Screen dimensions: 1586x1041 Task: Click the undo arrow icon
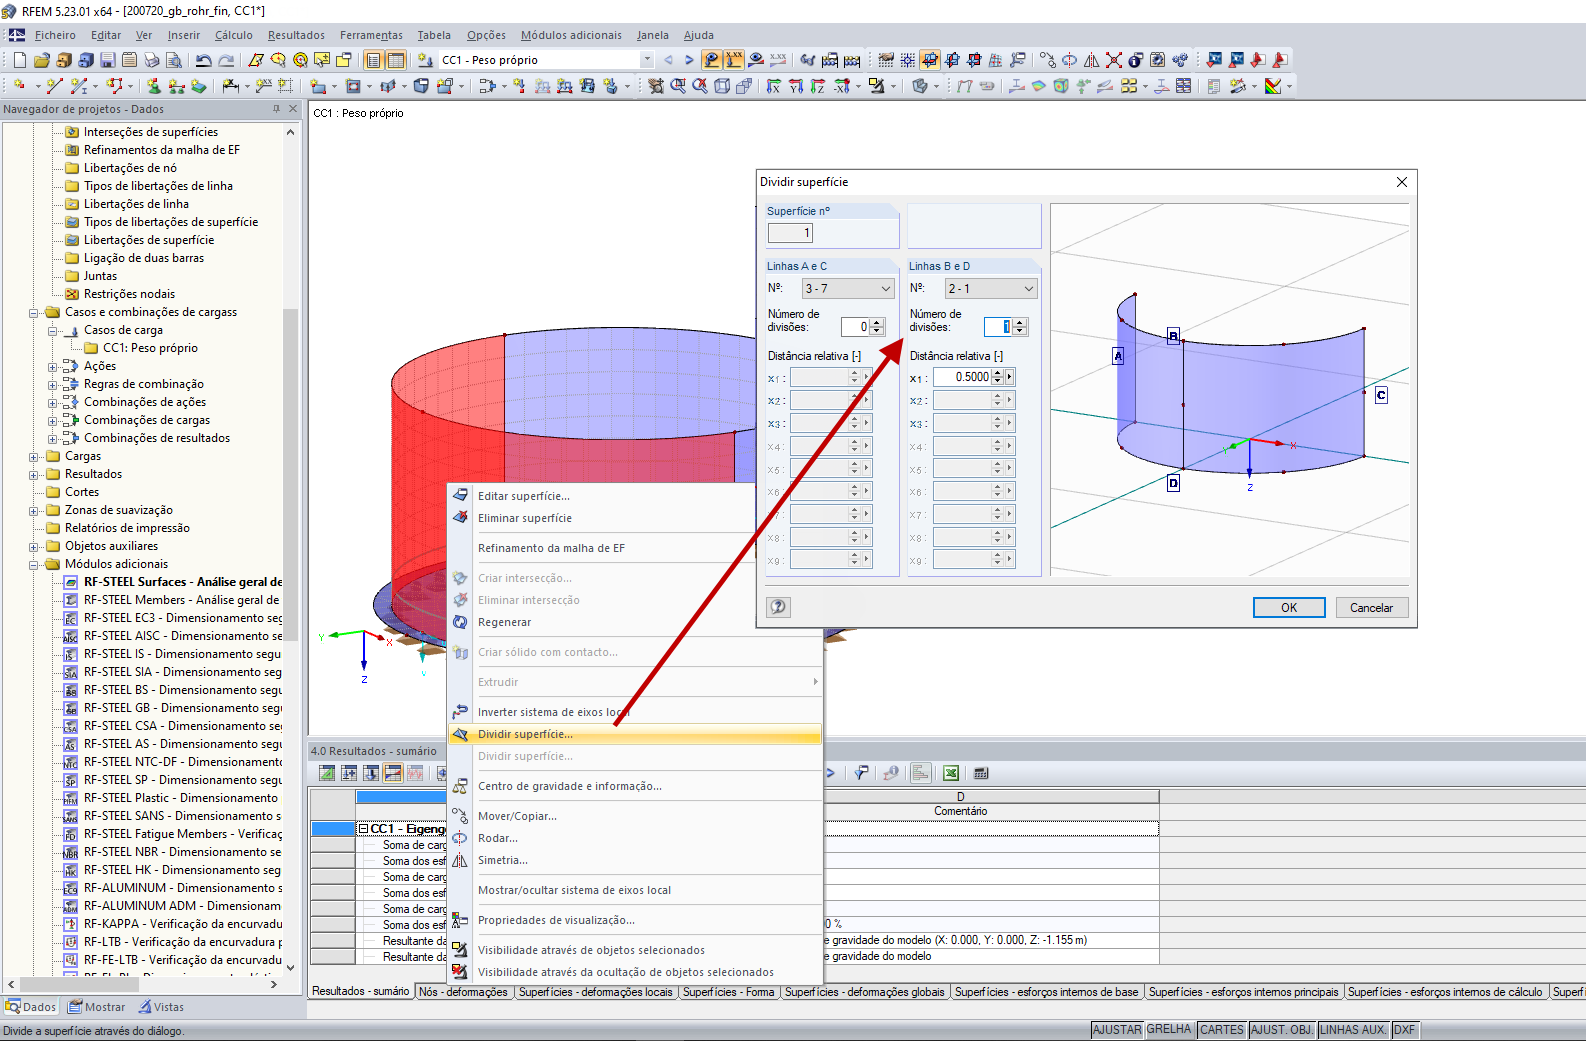click(x=204, y=60)
